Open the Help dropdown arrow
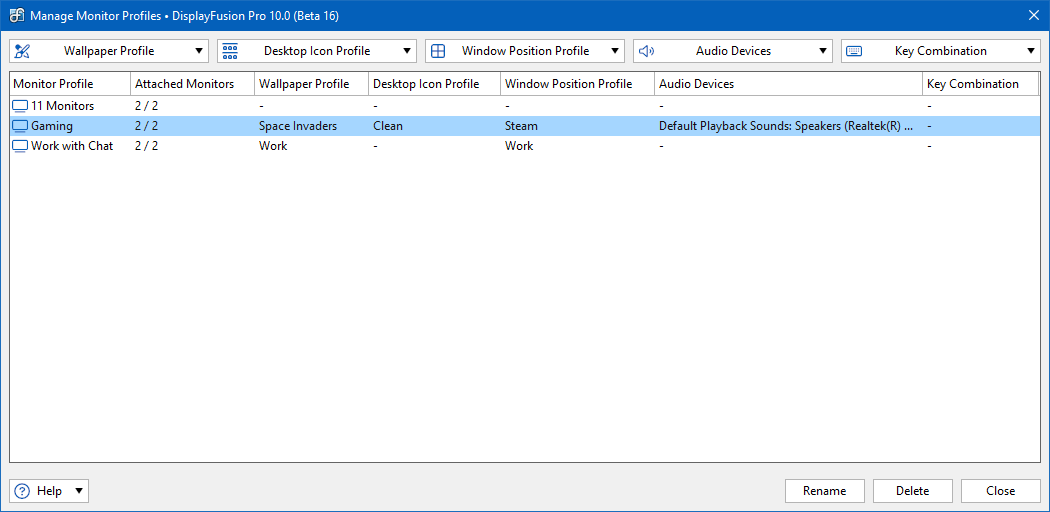Viewport: 1050px width, 512px height. tap(78, 491)
